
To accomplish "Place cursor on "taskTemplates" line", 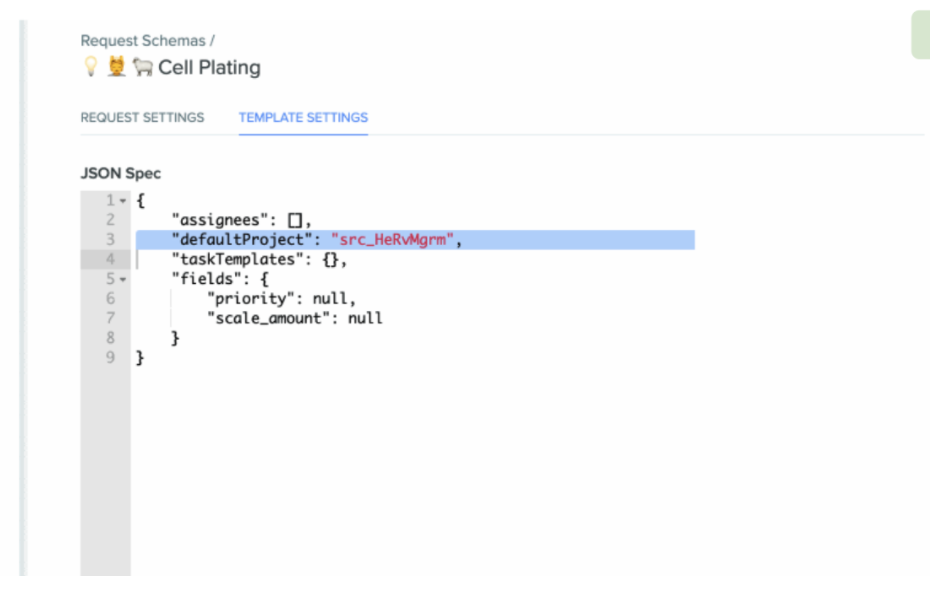I will (x=259, y=259).
